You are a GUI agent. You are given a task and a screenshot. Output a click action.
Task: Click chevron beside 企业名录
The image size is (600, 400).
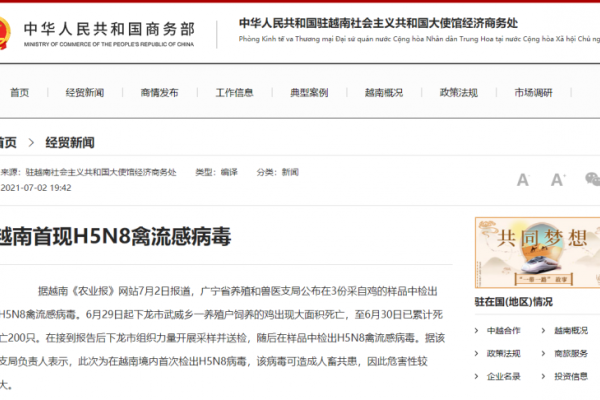point(476,377)
